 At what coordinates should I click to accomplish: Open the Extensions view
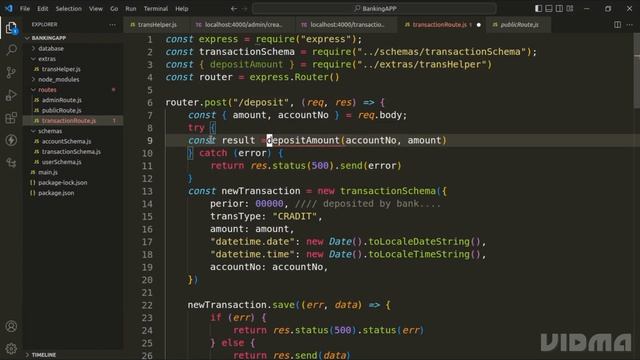pyautogui.click(x=11, y=118)
